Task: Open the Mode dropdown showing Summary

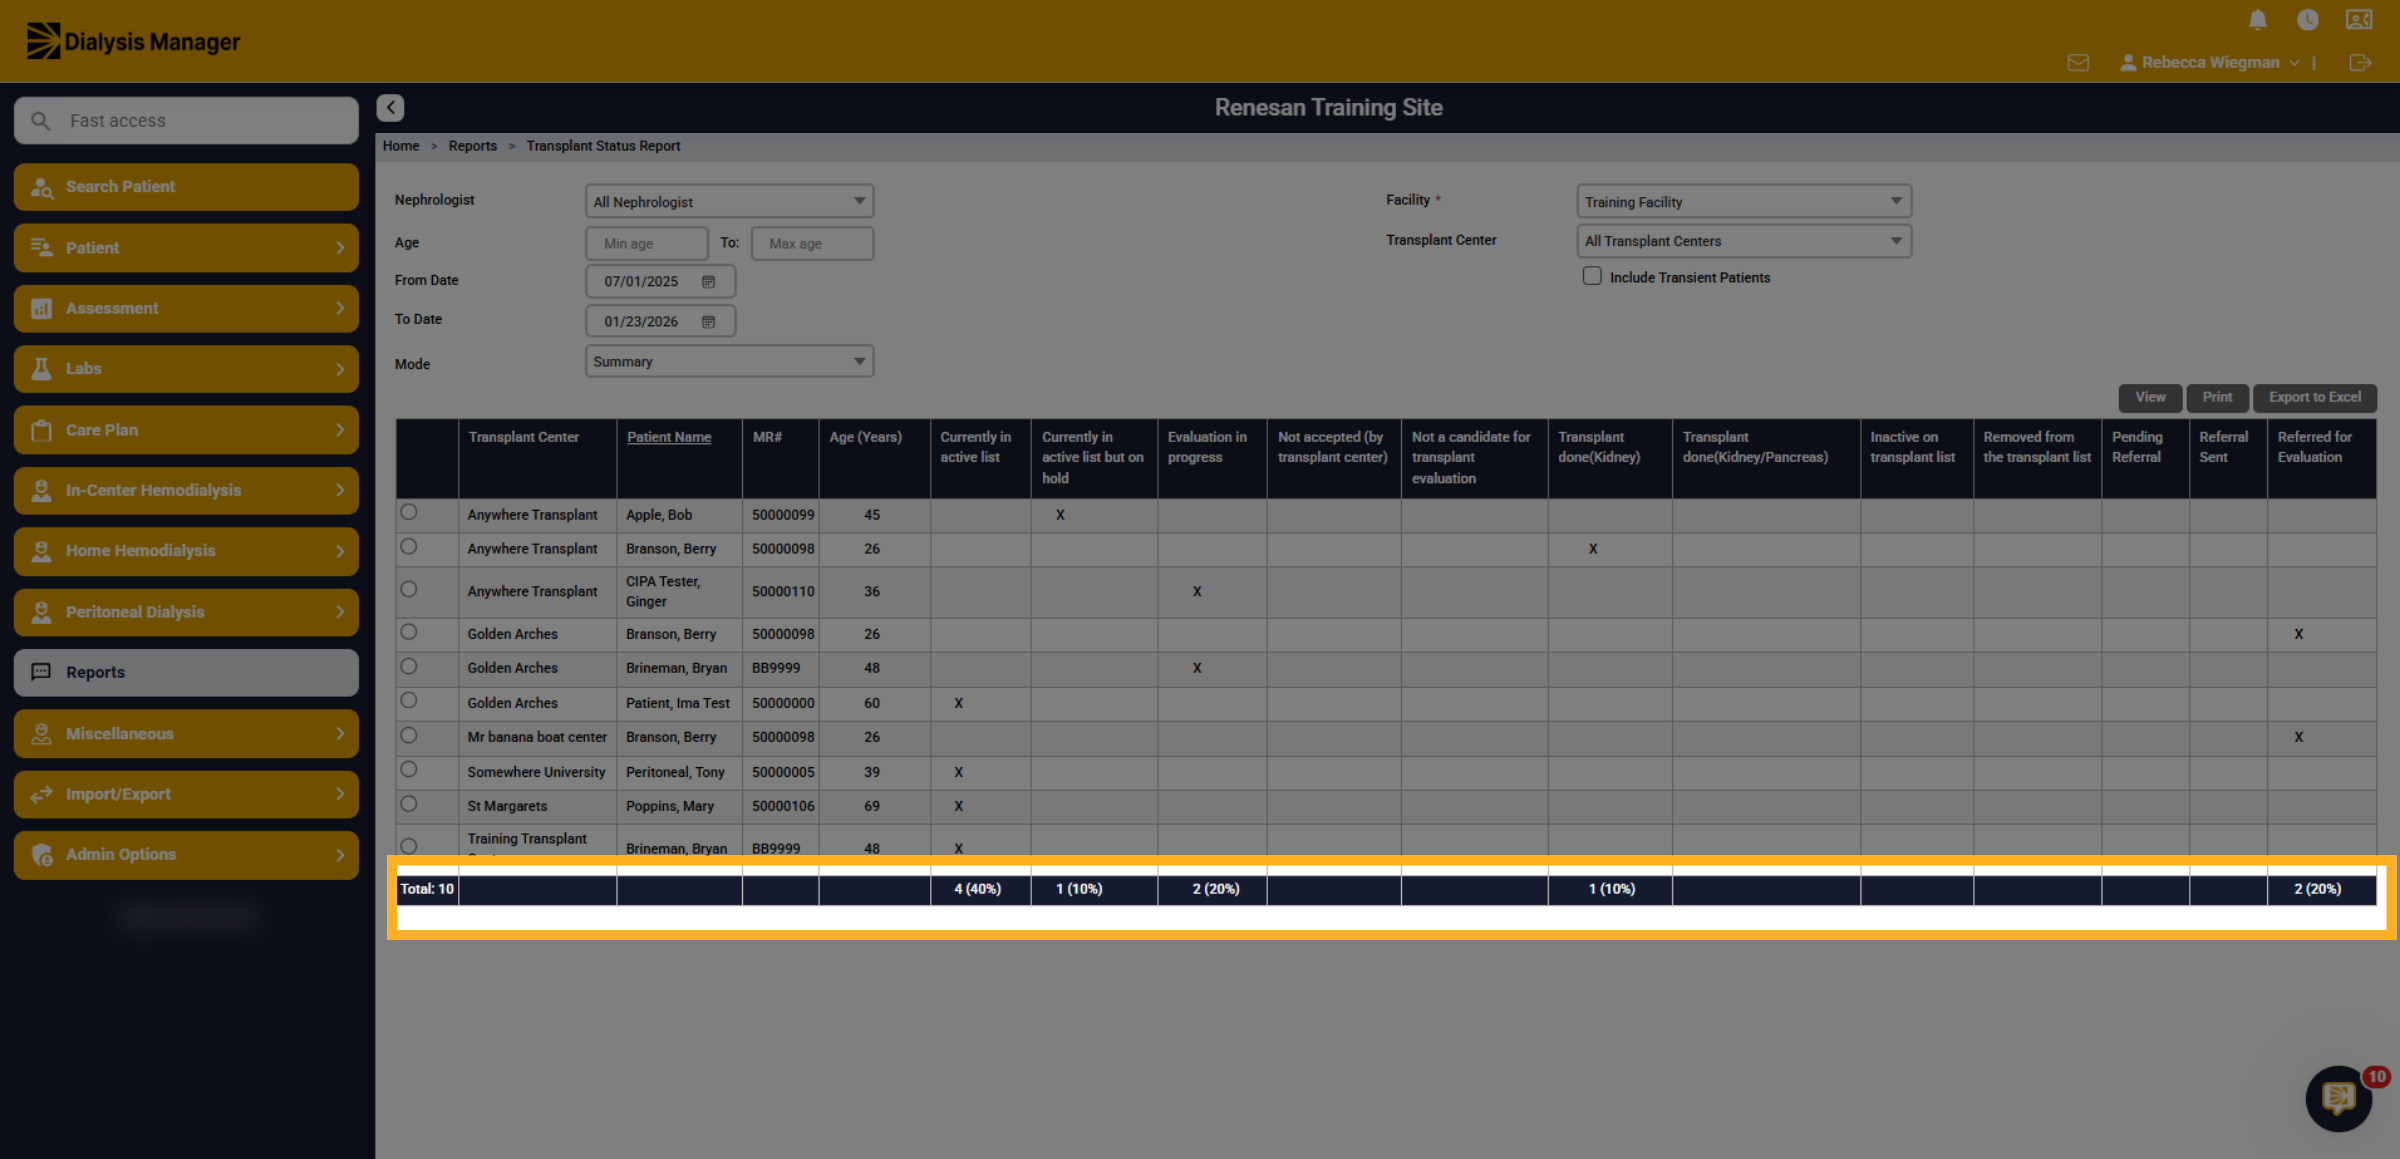Action: tap(729, 361)
